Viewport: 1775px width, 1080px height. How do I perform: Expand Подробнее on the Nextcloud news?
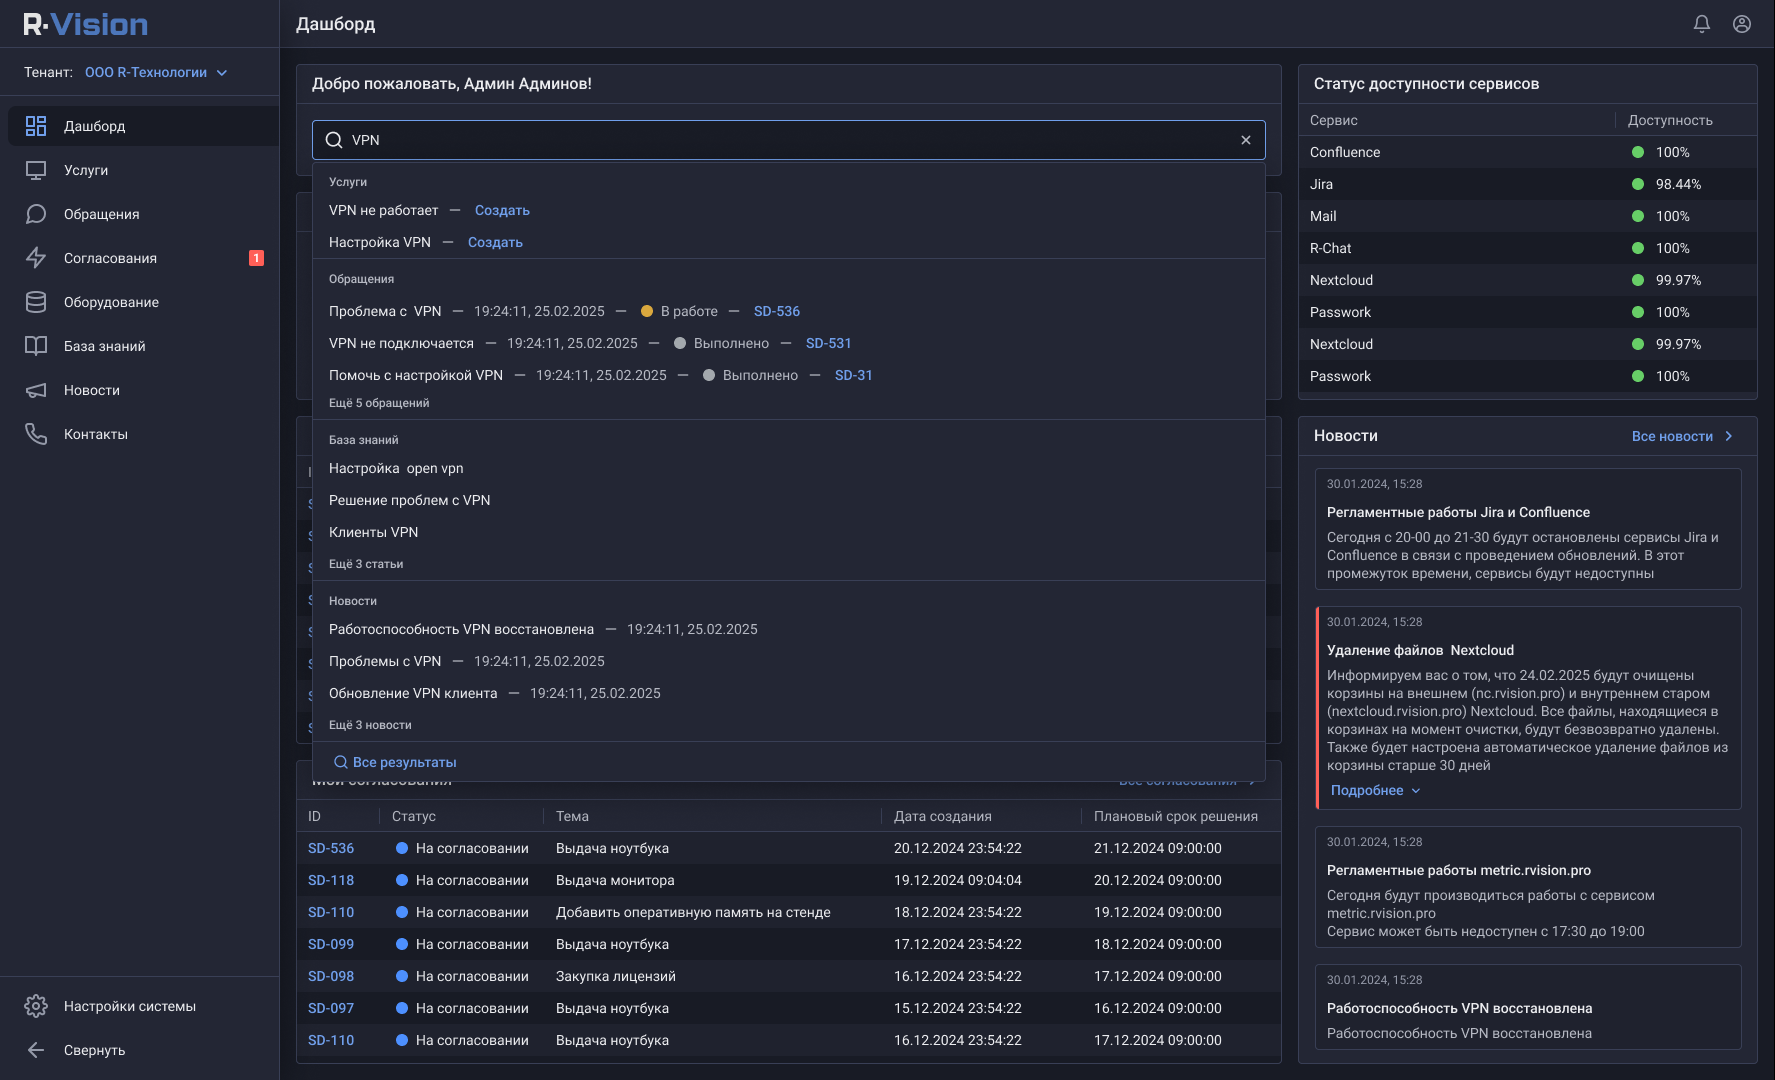point(1376,790)
